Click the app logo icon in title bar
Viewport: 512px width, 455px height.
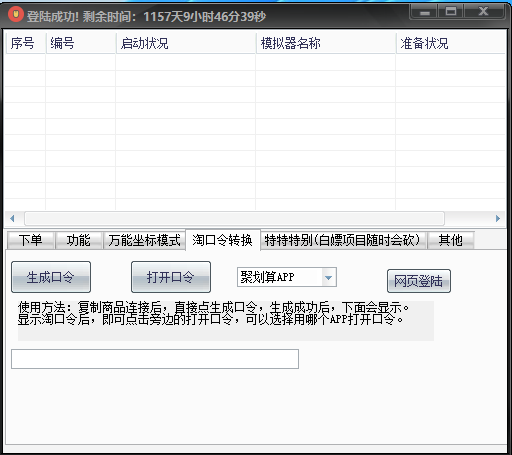[15, 15]
